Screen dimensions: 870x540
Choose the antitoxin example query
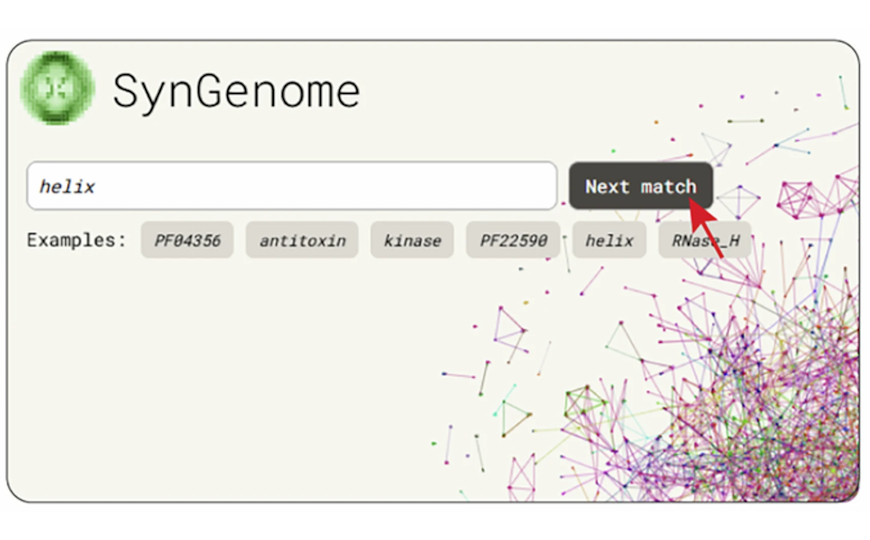pyautogui.click(x=302, y=241)
